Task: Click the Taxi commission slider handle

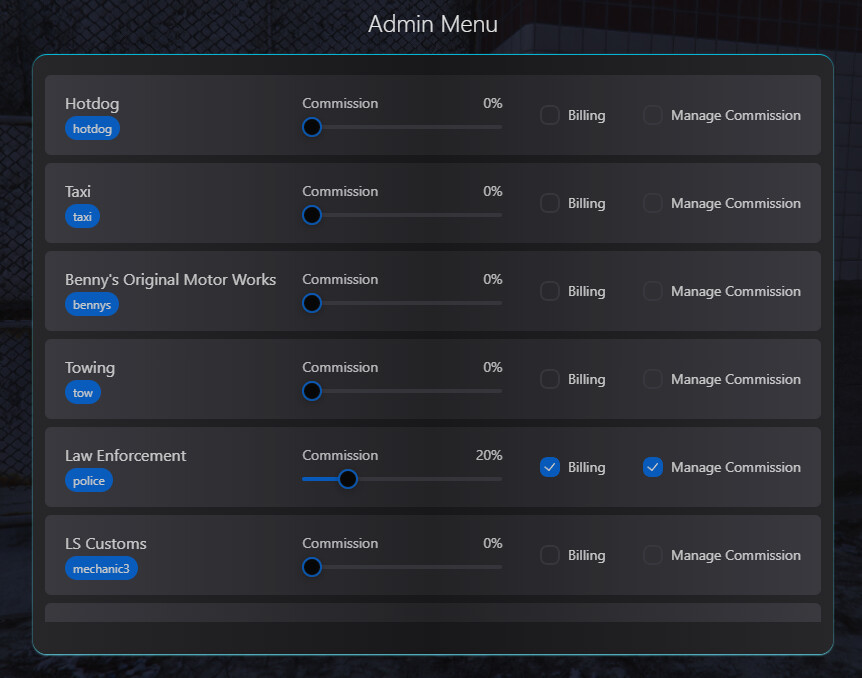Action: (311, 215)
